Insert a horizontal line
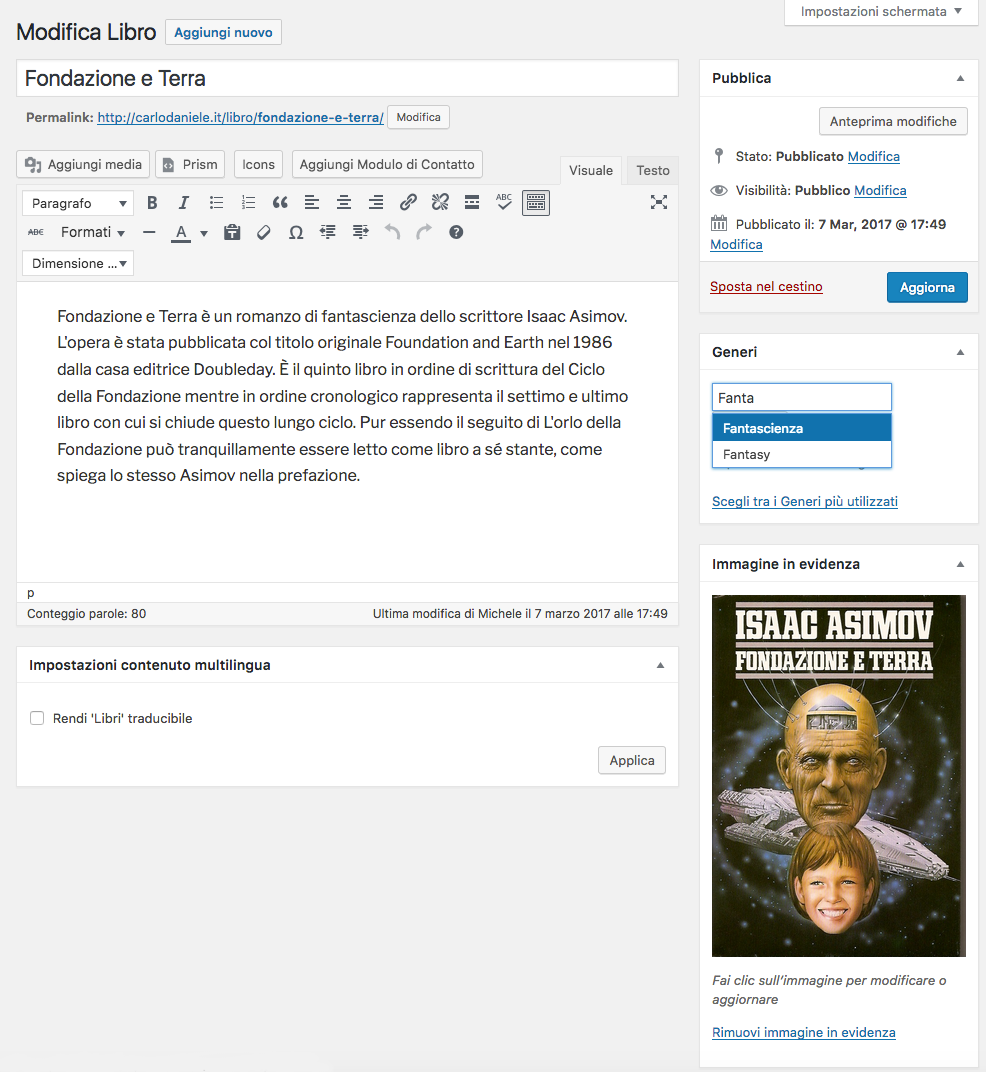 (149, 233)
